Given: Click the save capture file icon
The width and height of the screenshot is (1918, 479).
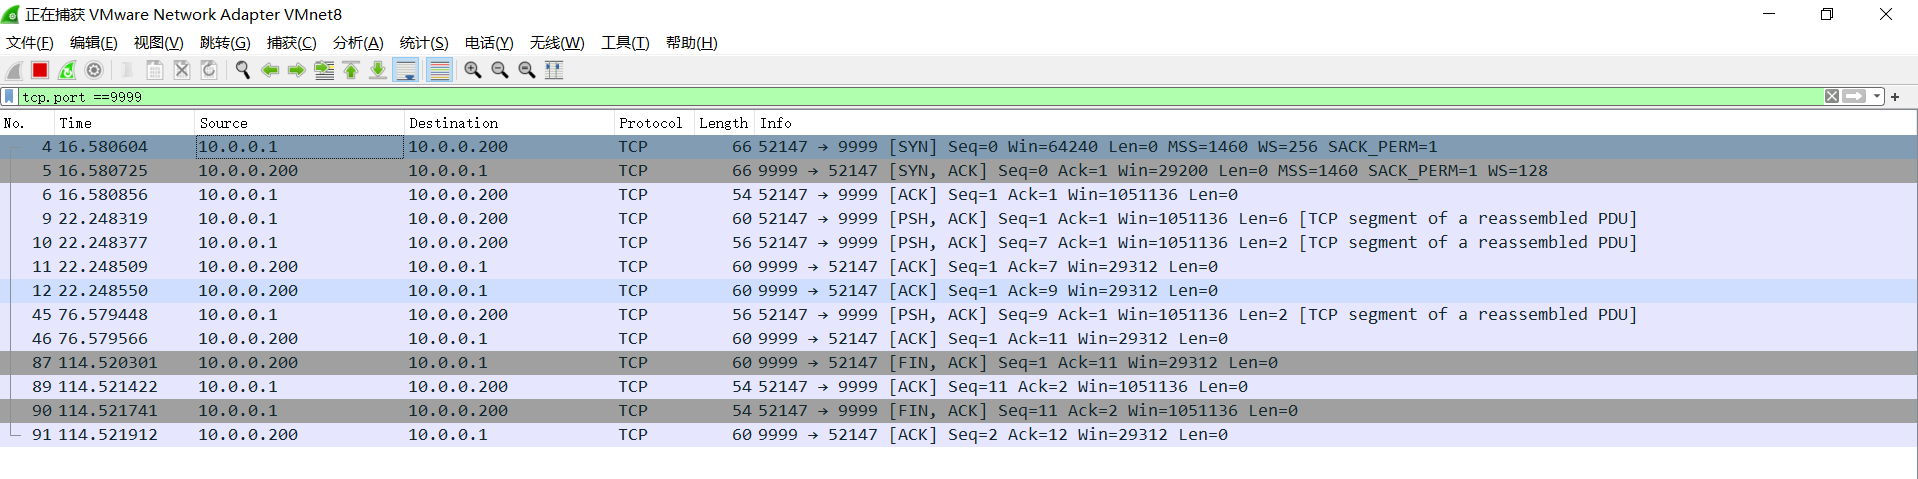Looking at the screenshot, I should coord(155,70).
